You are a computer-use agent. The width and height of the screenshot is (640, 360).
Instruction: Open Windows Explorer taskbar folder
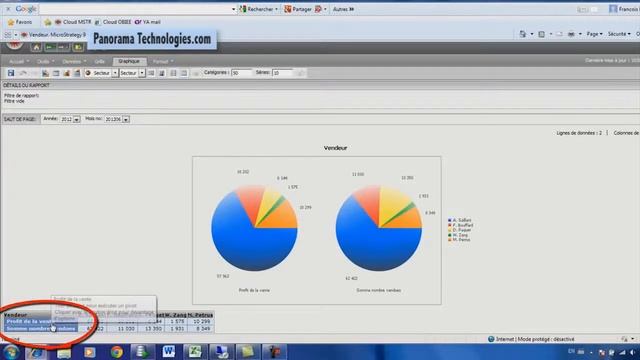[x=63, y=352]
